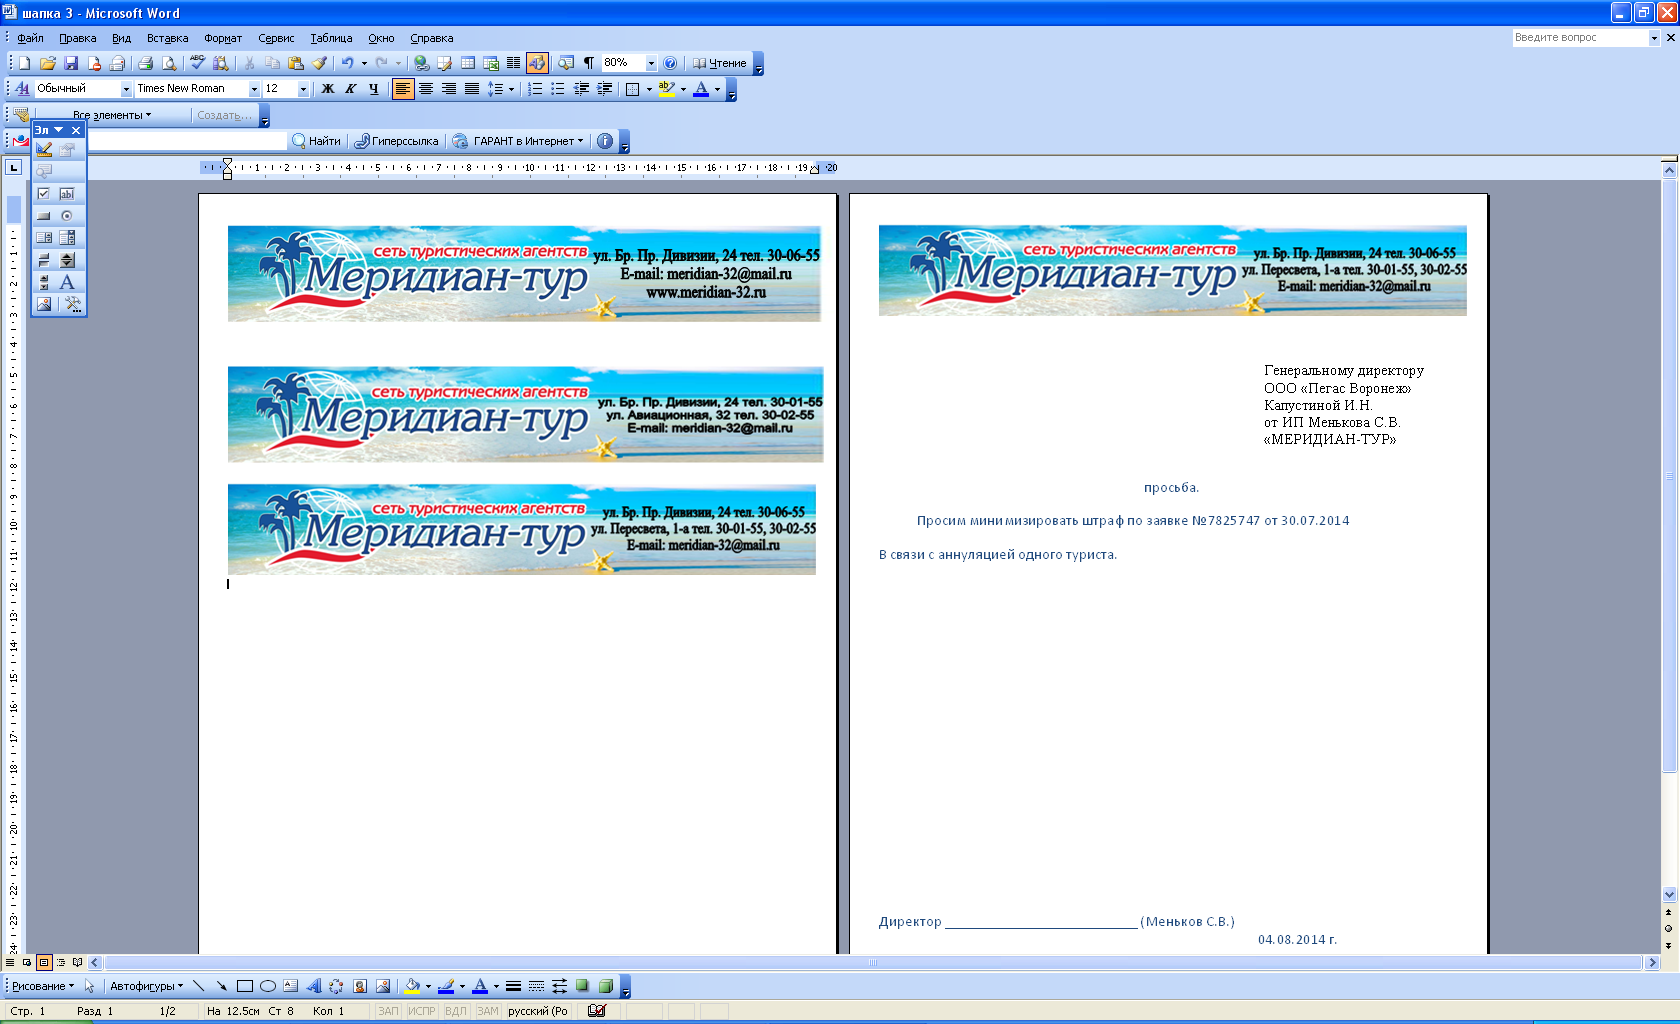
Task: Click the Введите вопрос help input field
Action: (x=1579, y=38)
